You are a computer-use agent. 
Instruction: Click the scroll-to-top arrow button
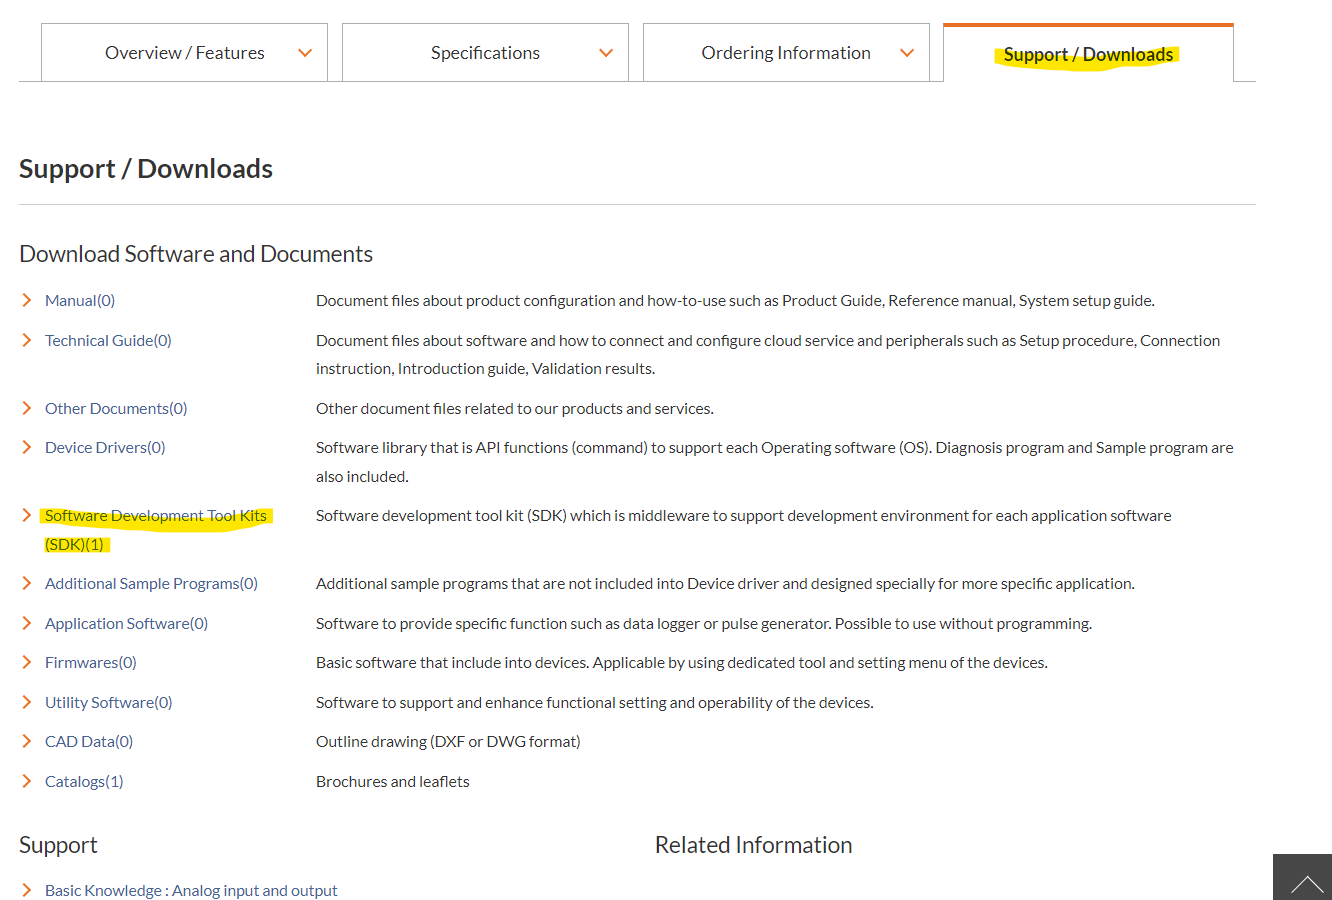point(1304,880)
